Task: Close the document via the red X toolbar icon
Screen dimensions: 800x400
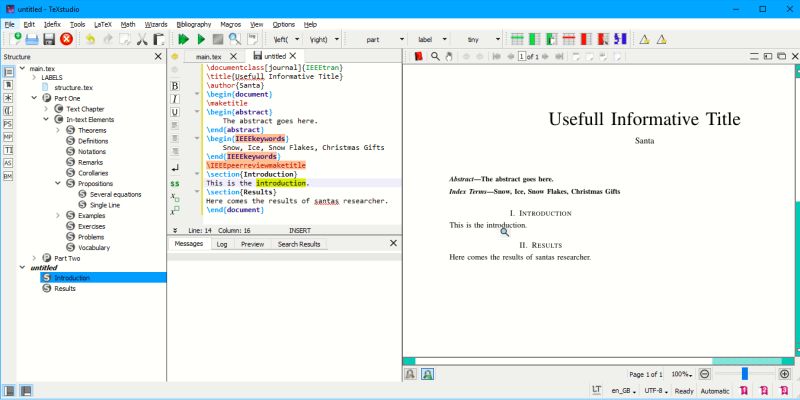Action: pyautogui.click(x=66, y=39)
